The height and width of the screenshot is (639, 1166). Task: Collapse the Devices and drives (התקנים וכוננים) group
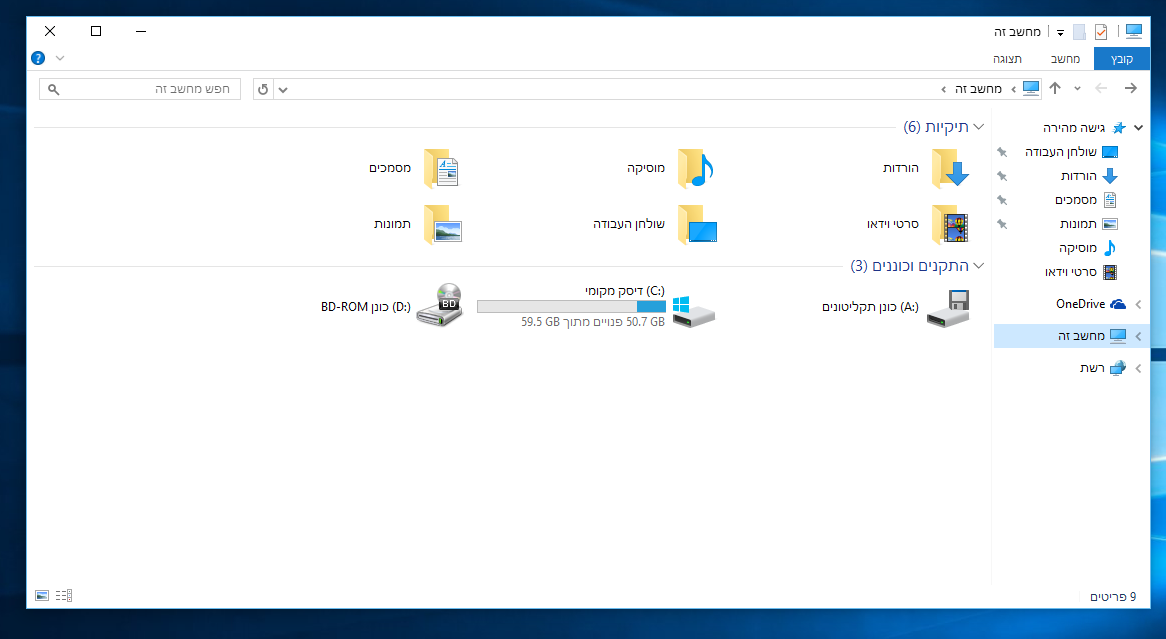pos(979,266)
